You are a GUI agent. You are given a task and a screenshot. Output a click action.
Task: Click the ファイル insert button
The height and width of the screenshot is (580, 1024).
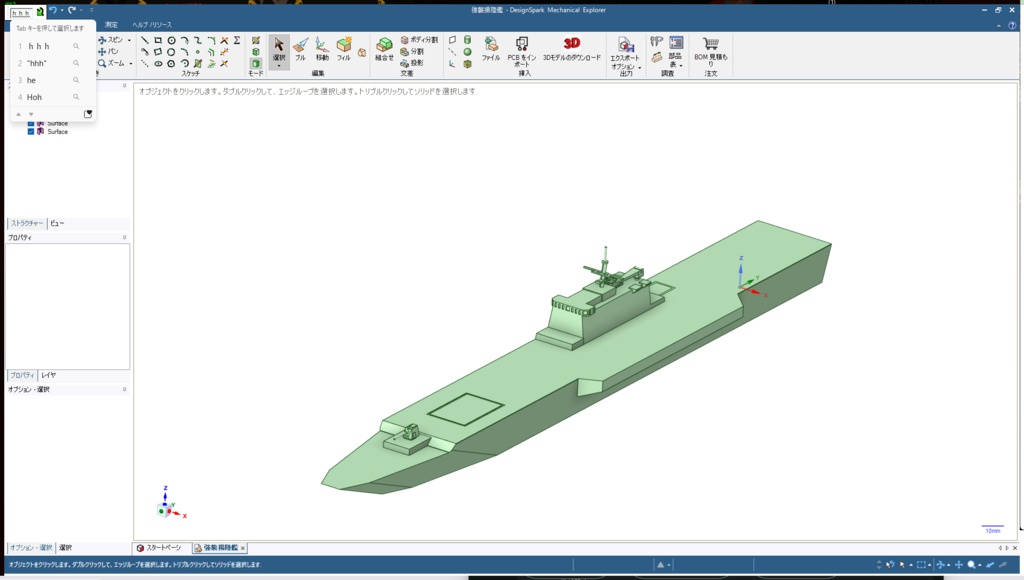(x=491, y=49)
